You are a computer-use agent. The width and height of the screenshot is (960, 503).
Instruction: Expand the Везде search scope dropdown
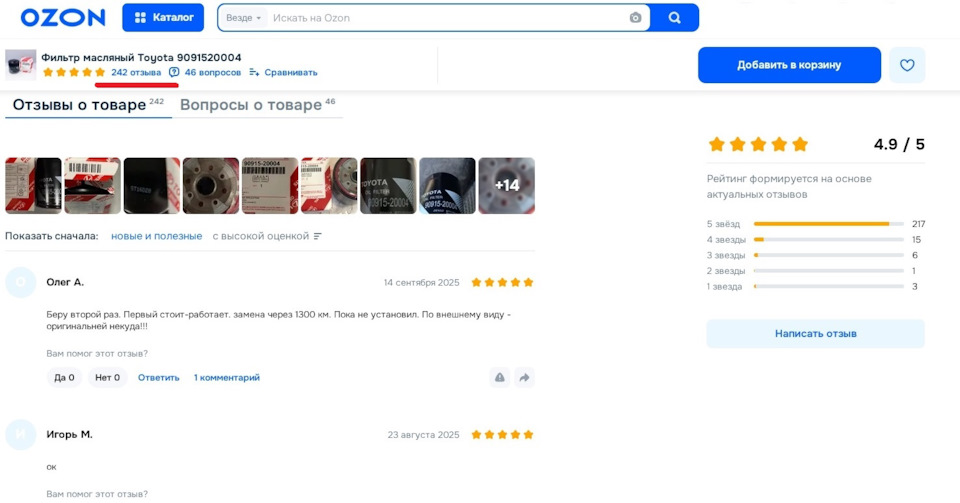tap(243, 18)
